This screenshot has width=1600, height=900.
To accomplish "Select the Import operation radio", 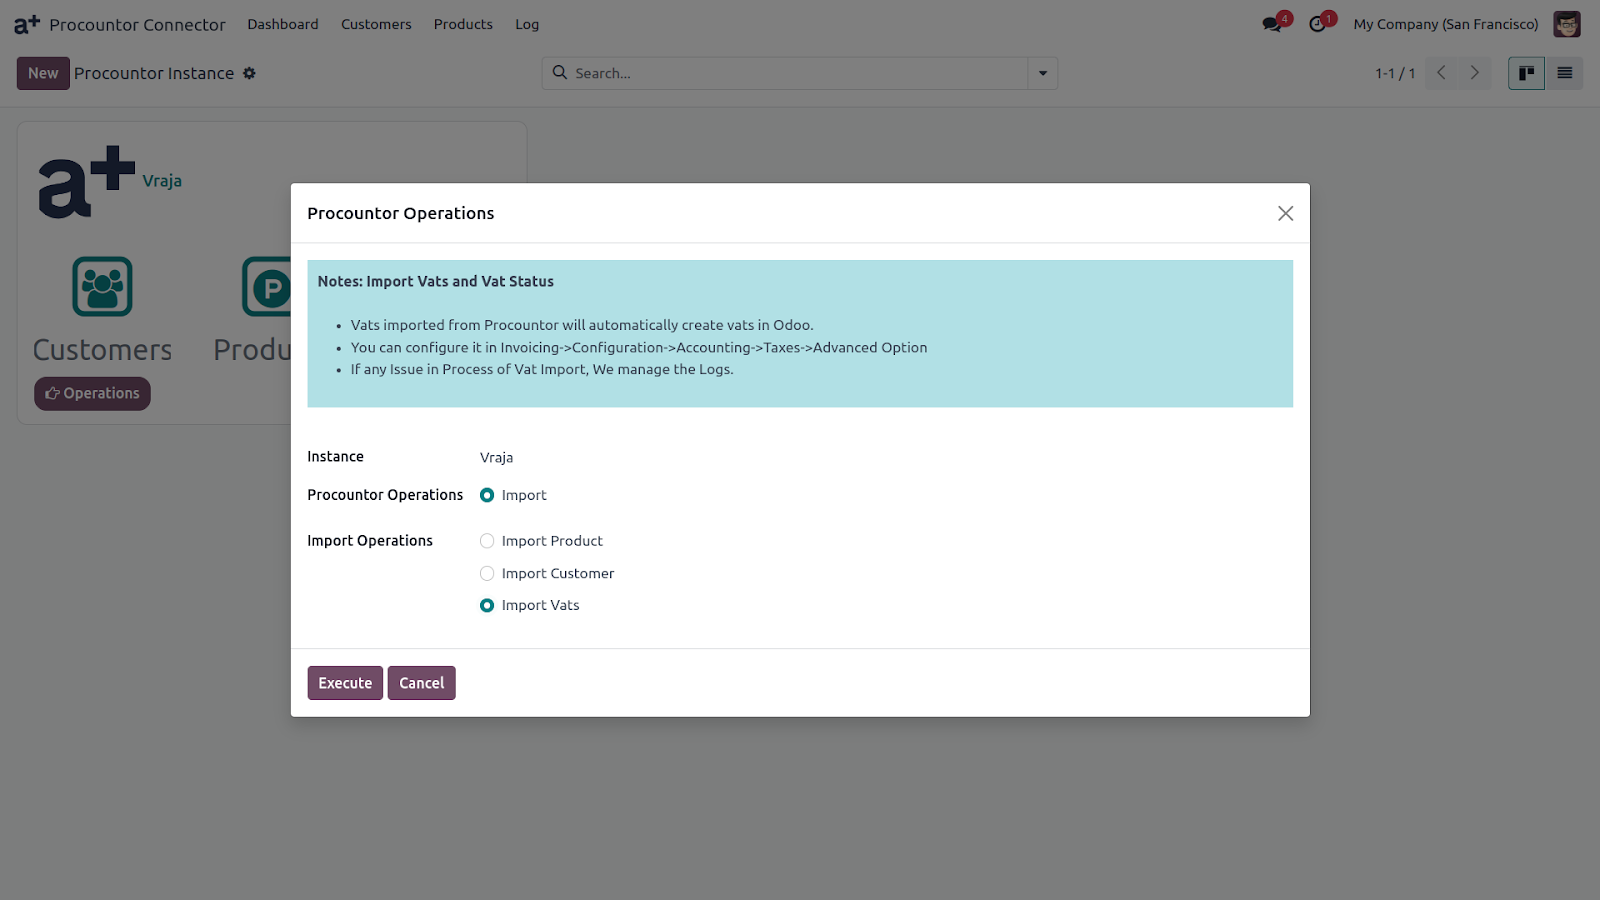I will 487,495.
